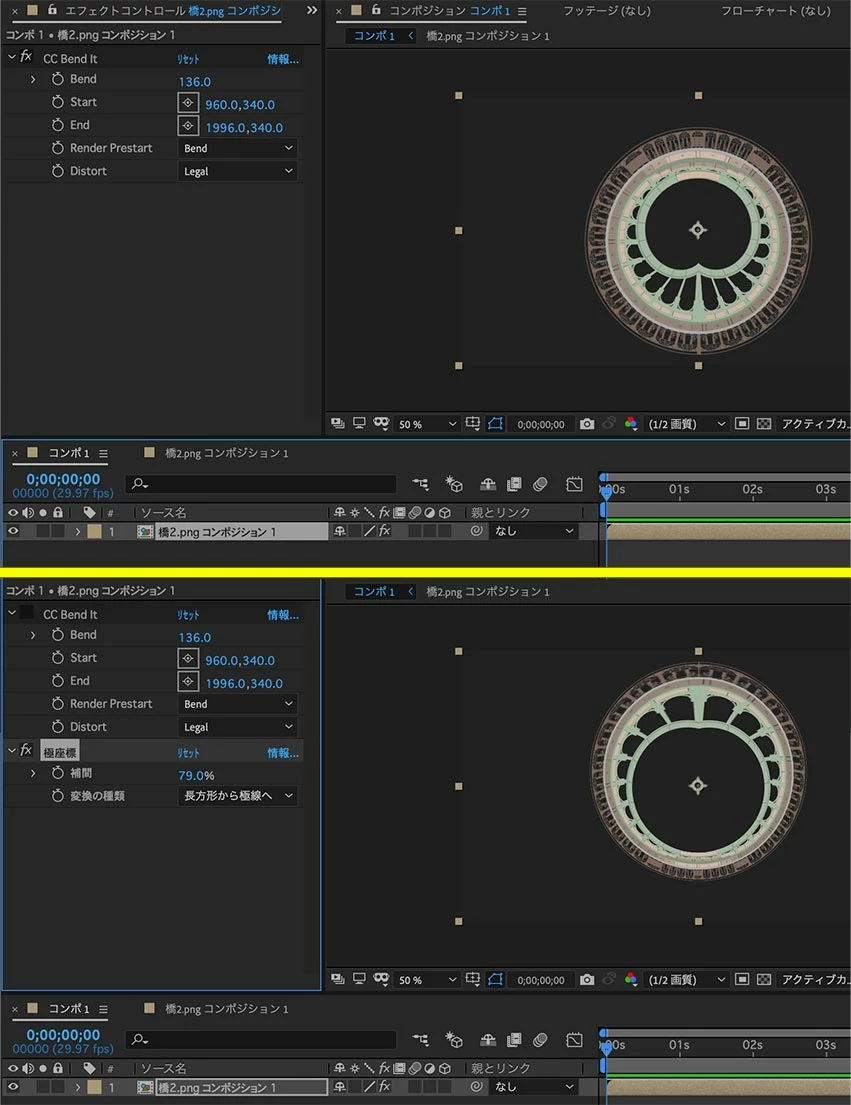Toggle the Render Prestart stopwatch in upper screenshot
This screenshot has width=851, height=1105.
click(58, 148)
